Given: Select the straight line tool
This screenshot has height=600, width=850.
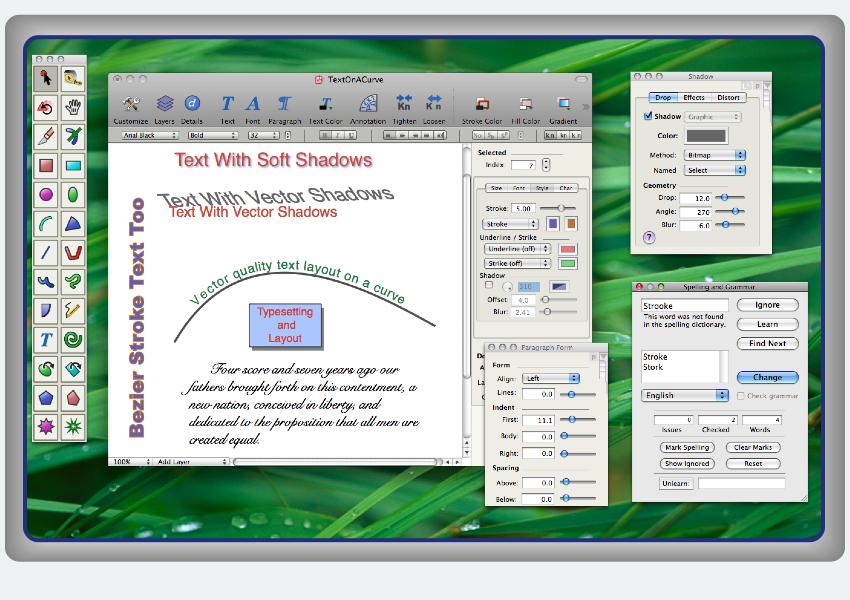Looking at the screenshot, I should click(46, 252).
